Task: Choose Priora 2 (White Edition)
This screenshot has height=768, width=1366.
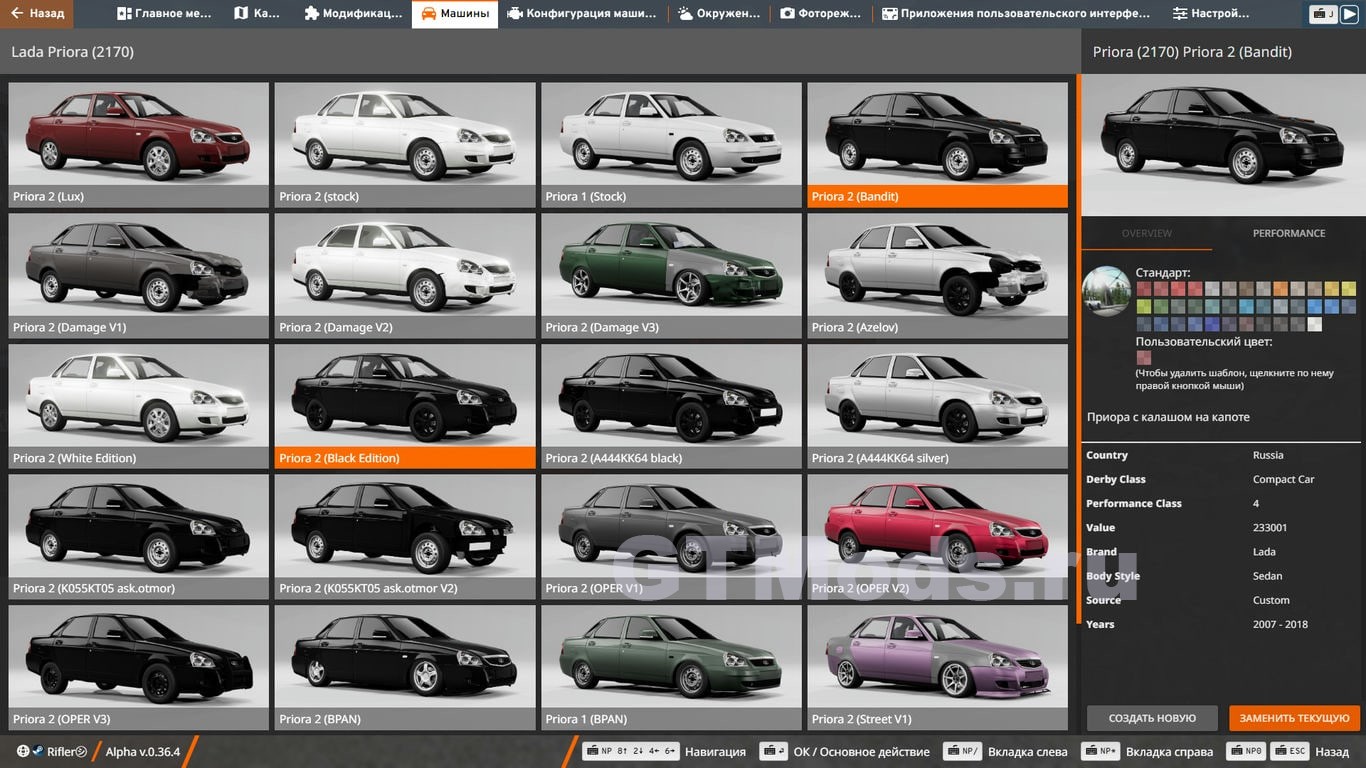Action: (139, 406)
